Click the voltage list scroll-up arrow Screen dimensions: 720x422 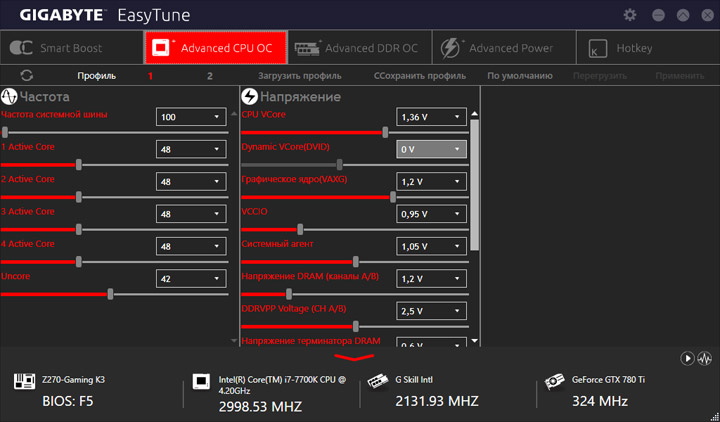click(x=475, y=113)
